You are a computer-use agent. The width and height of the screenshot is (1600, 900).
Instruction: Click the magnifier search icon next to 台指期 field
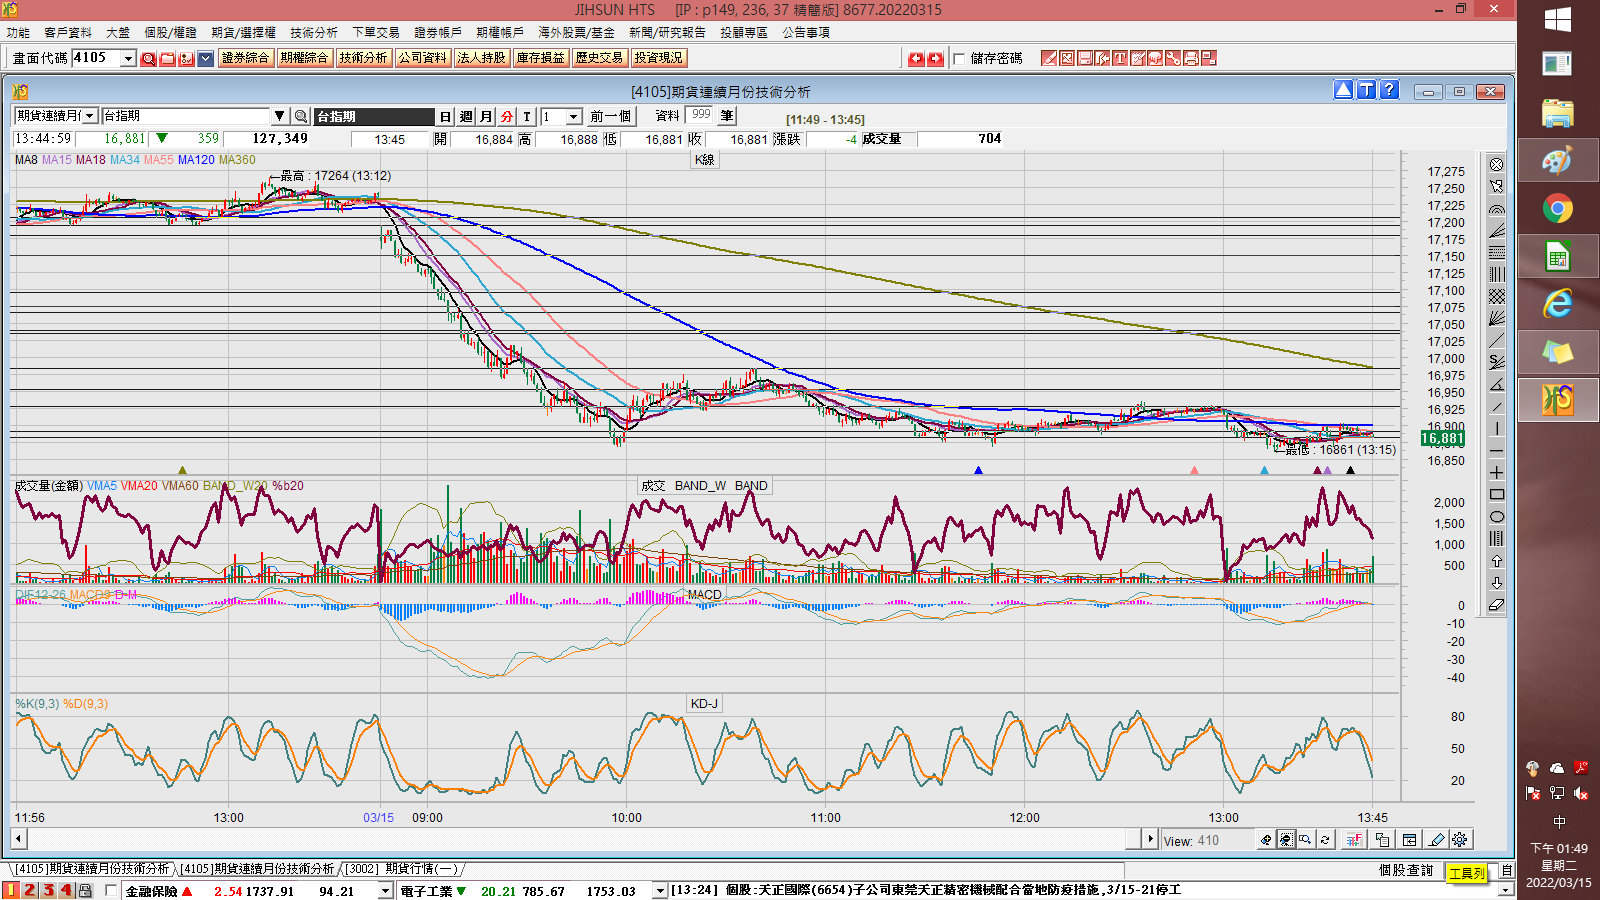(300, 117)
